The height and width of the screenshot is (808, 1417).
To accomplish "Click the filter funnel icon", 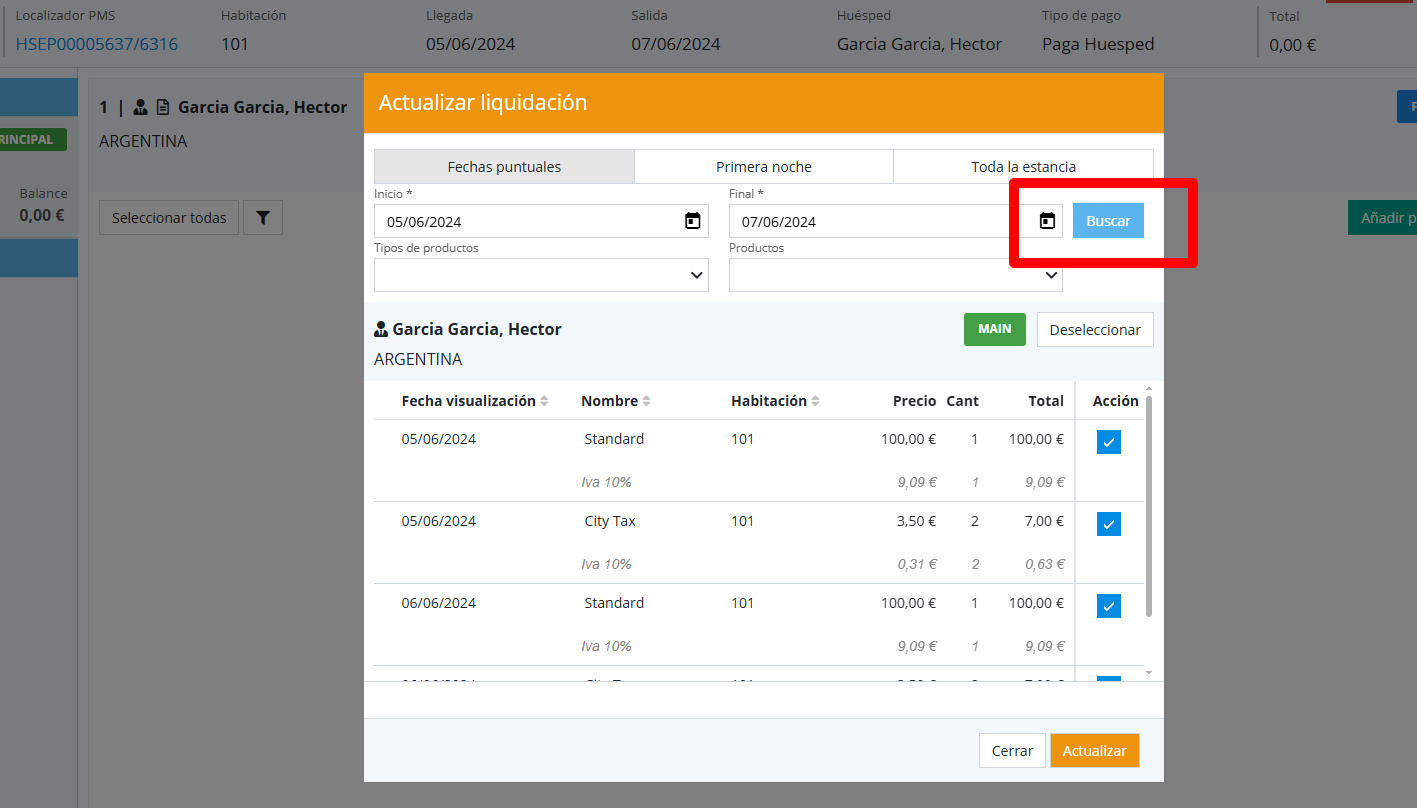I will point(262,217).
